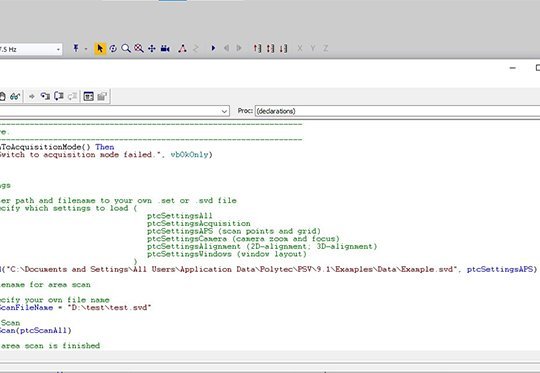The height and width of the screenshot is (373, 540).
Task: Select the magnifier zoom tool
Action: [x=126, y=49]
